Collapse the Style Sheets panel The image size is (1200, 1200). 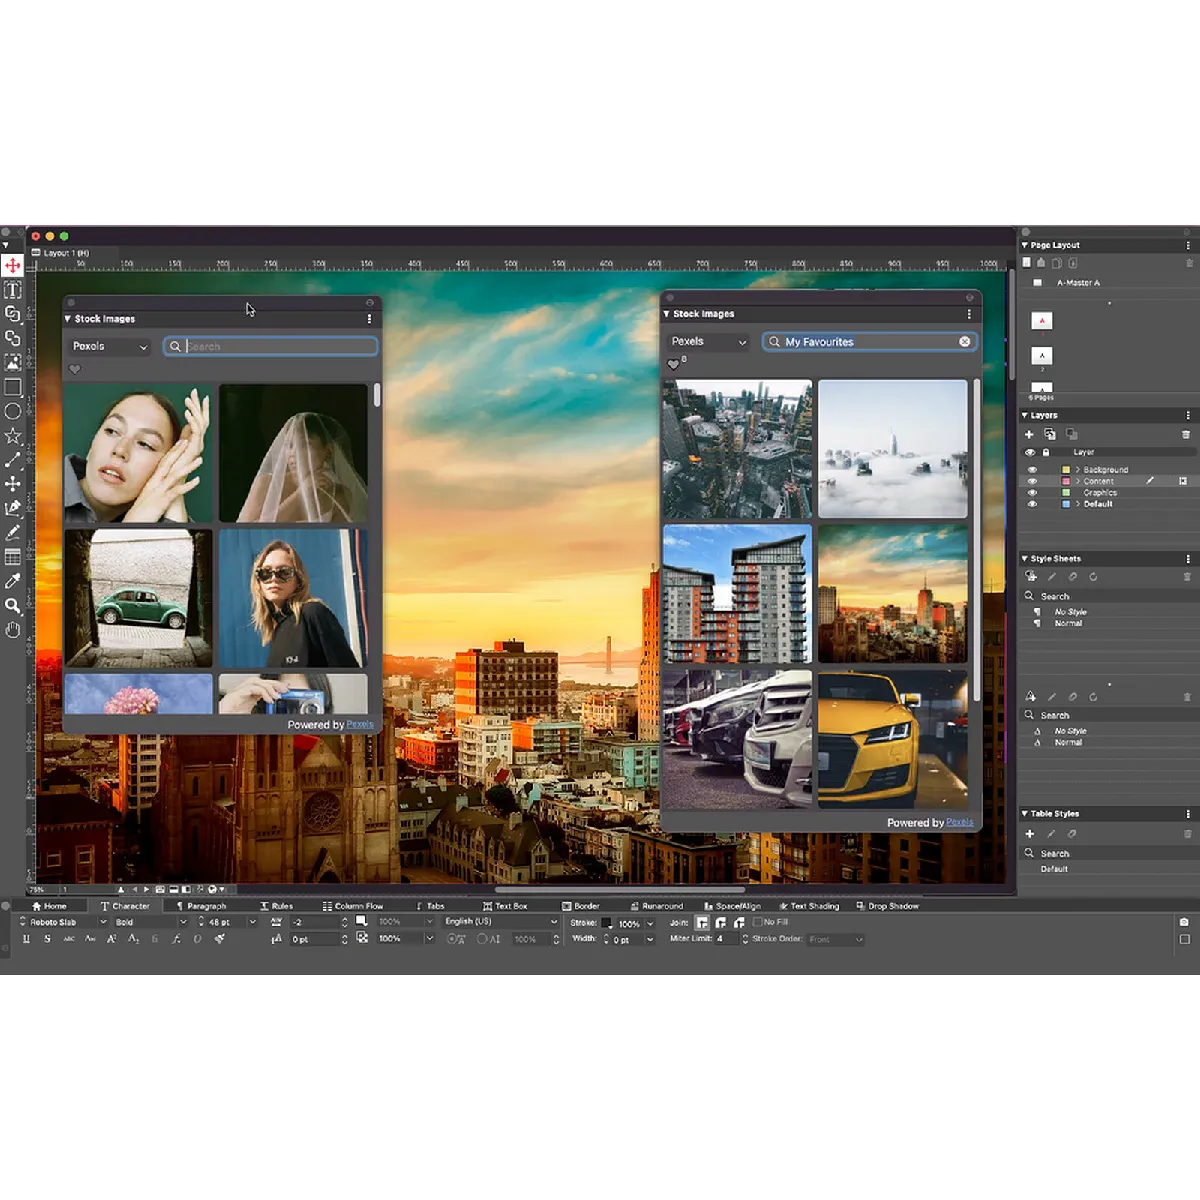pyautogui.click(x=1025, y=558)
